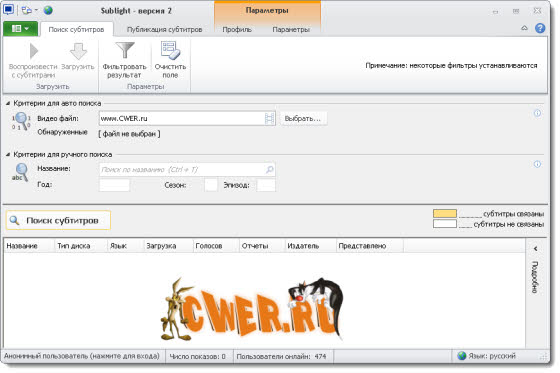Click info icon for auto search criteria

(537, 113)
